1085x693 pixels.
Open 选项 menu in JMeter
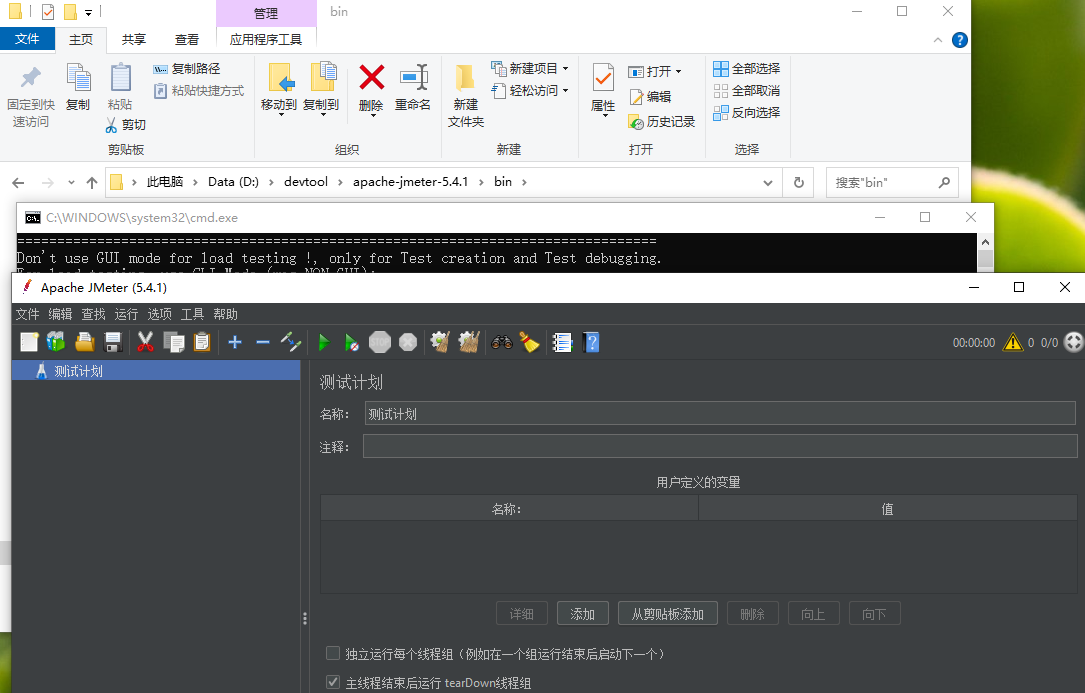click(x=159, y=314)
